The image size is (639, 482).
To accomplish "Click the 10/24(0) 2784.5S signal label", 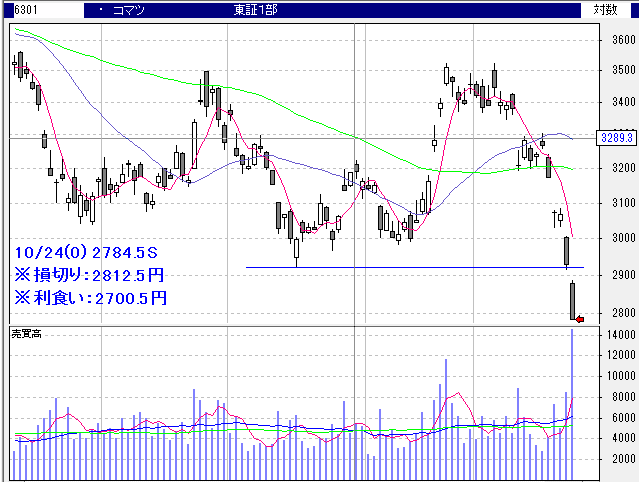I will click(87, 250).
